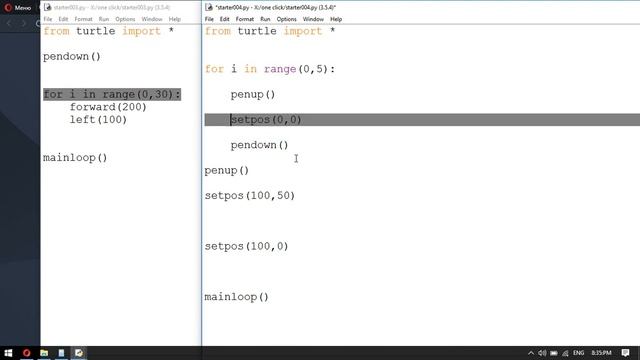Switch the ENG input language indicator

point(578,353)
